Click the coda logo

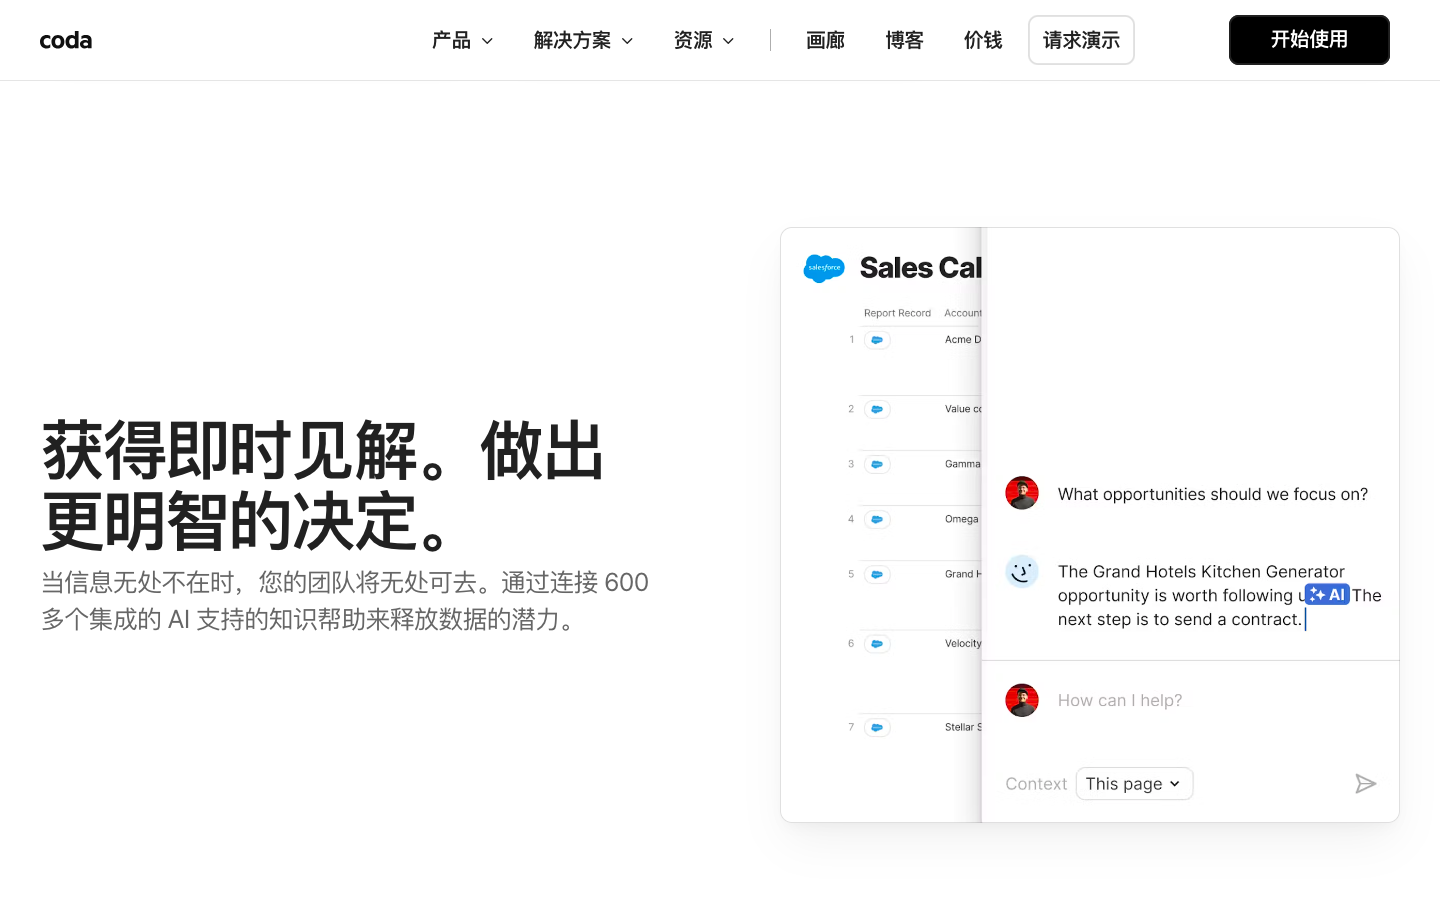pyautogui.click(x=66, y=40)
